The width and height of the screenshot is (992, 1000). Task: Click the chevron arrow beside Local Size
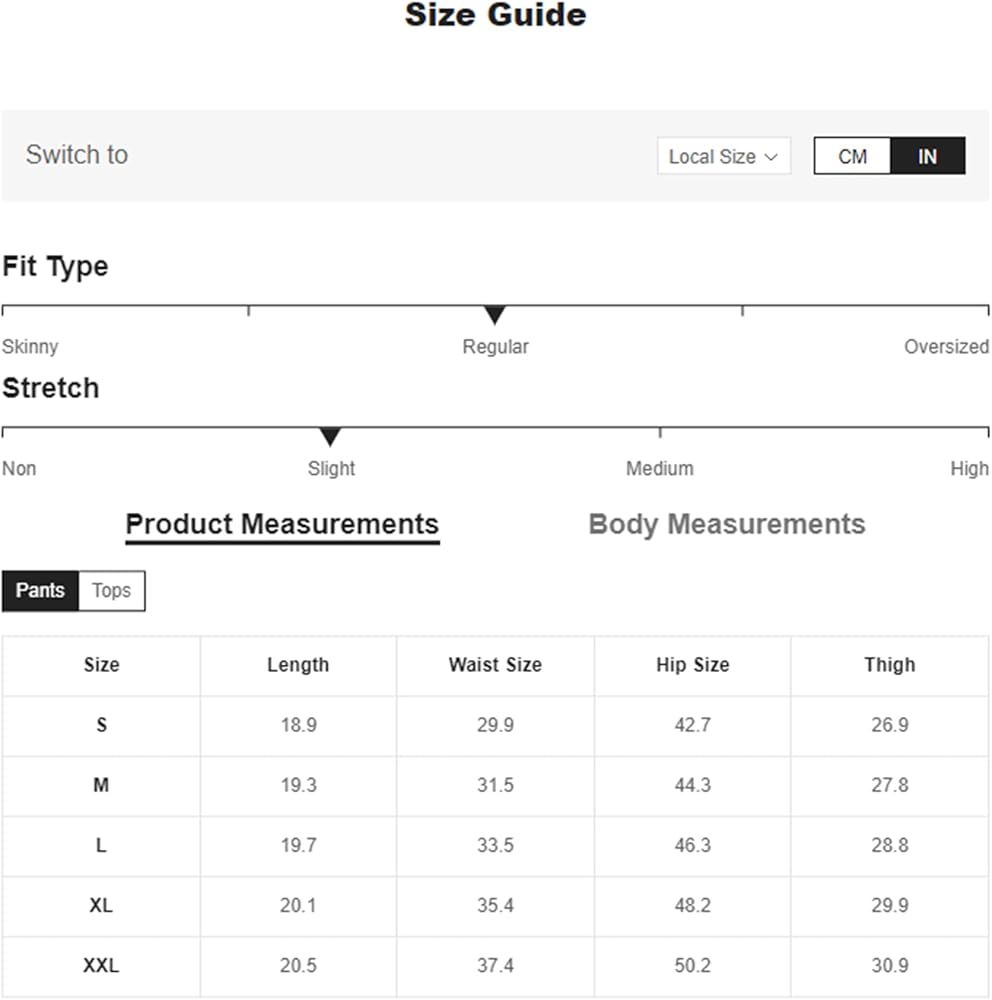tap(771, 157)
